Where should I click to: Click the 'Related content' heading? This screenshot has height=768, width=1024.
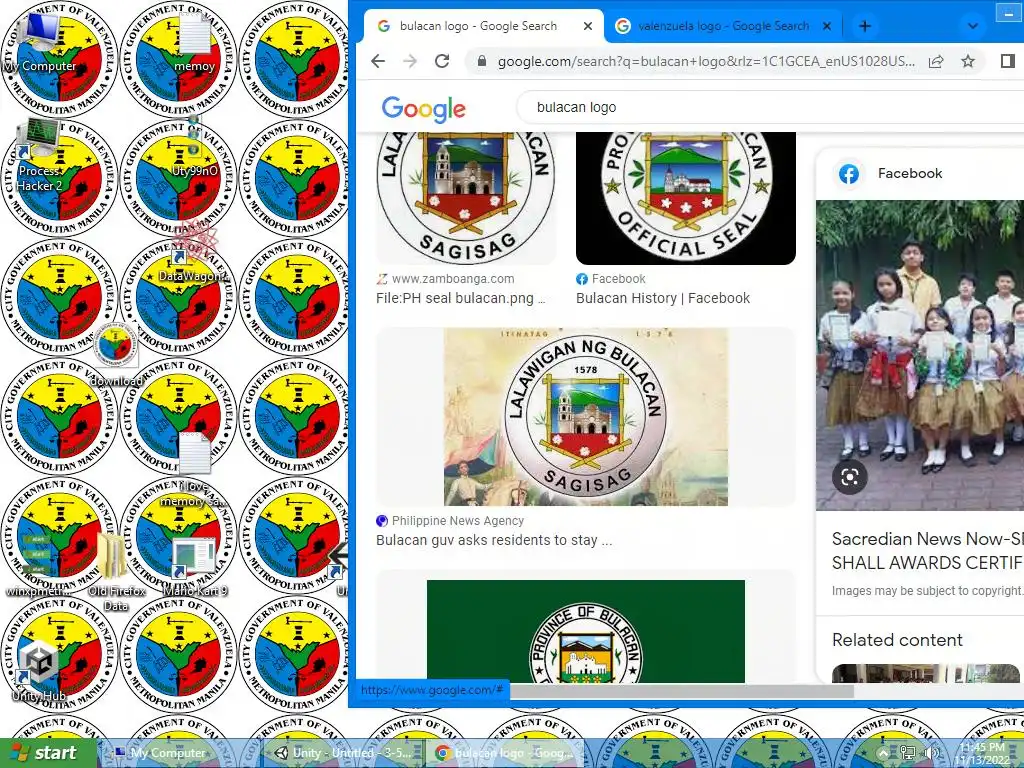pos(897,640)
